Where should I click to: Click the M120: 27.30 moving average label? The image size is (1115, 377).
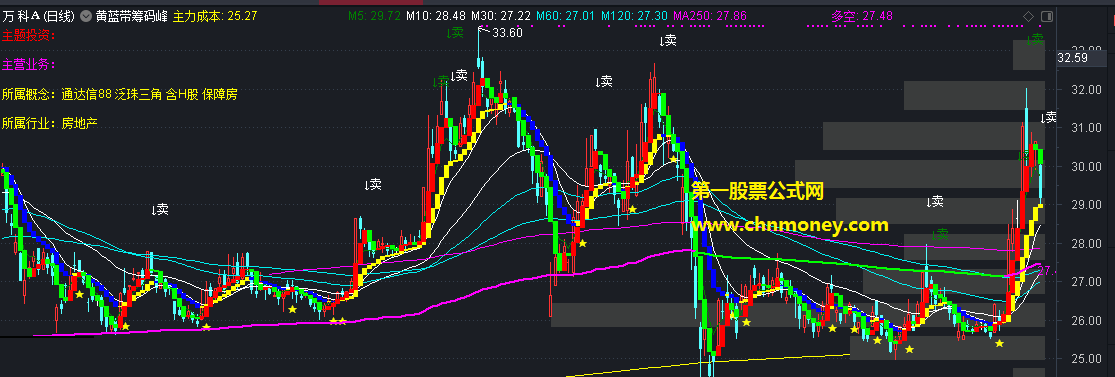[x=634, y=16]
